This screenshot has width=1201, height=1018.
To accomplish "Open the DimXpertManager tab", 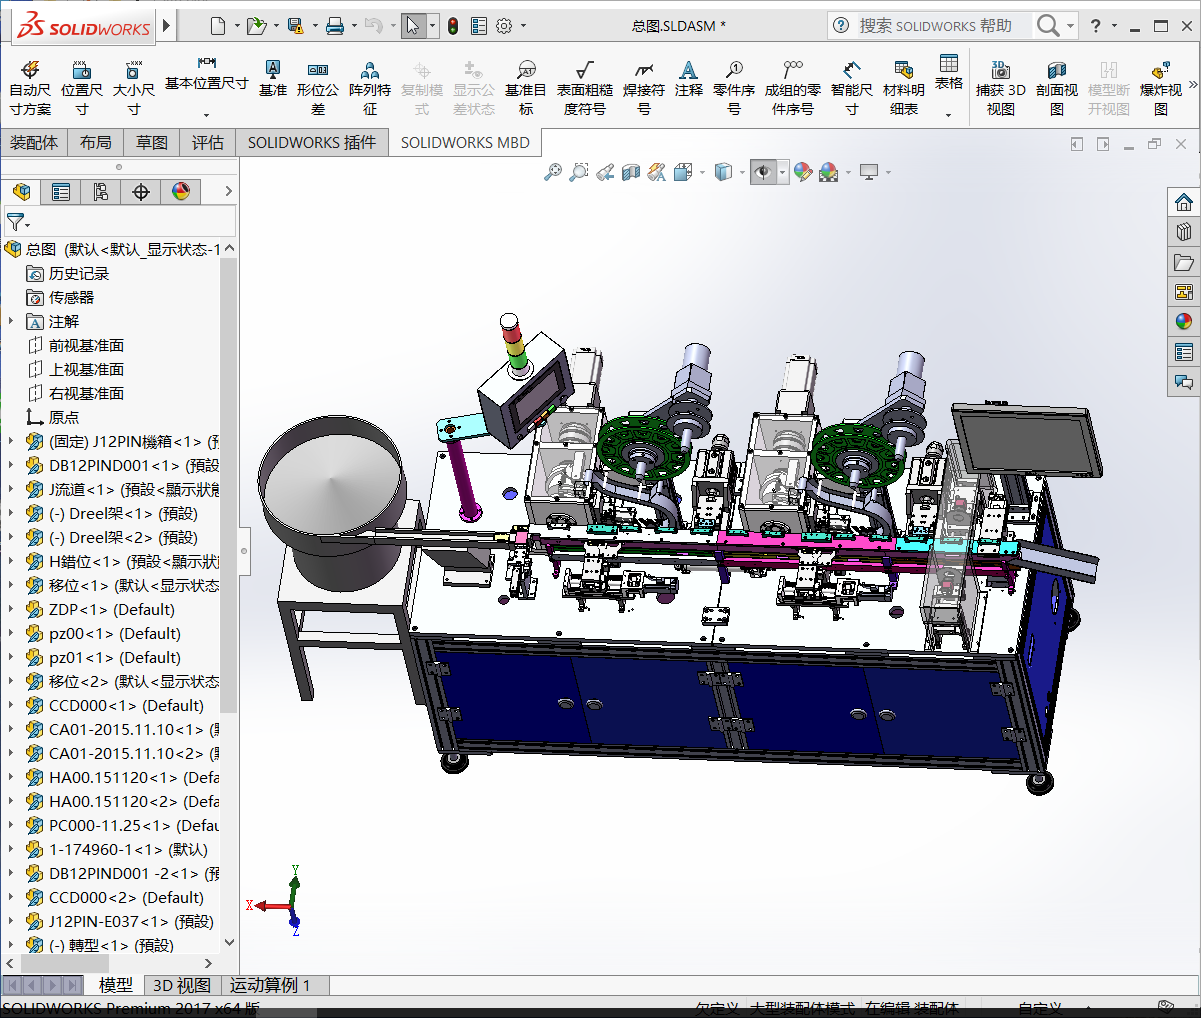I will click(141, 191).
